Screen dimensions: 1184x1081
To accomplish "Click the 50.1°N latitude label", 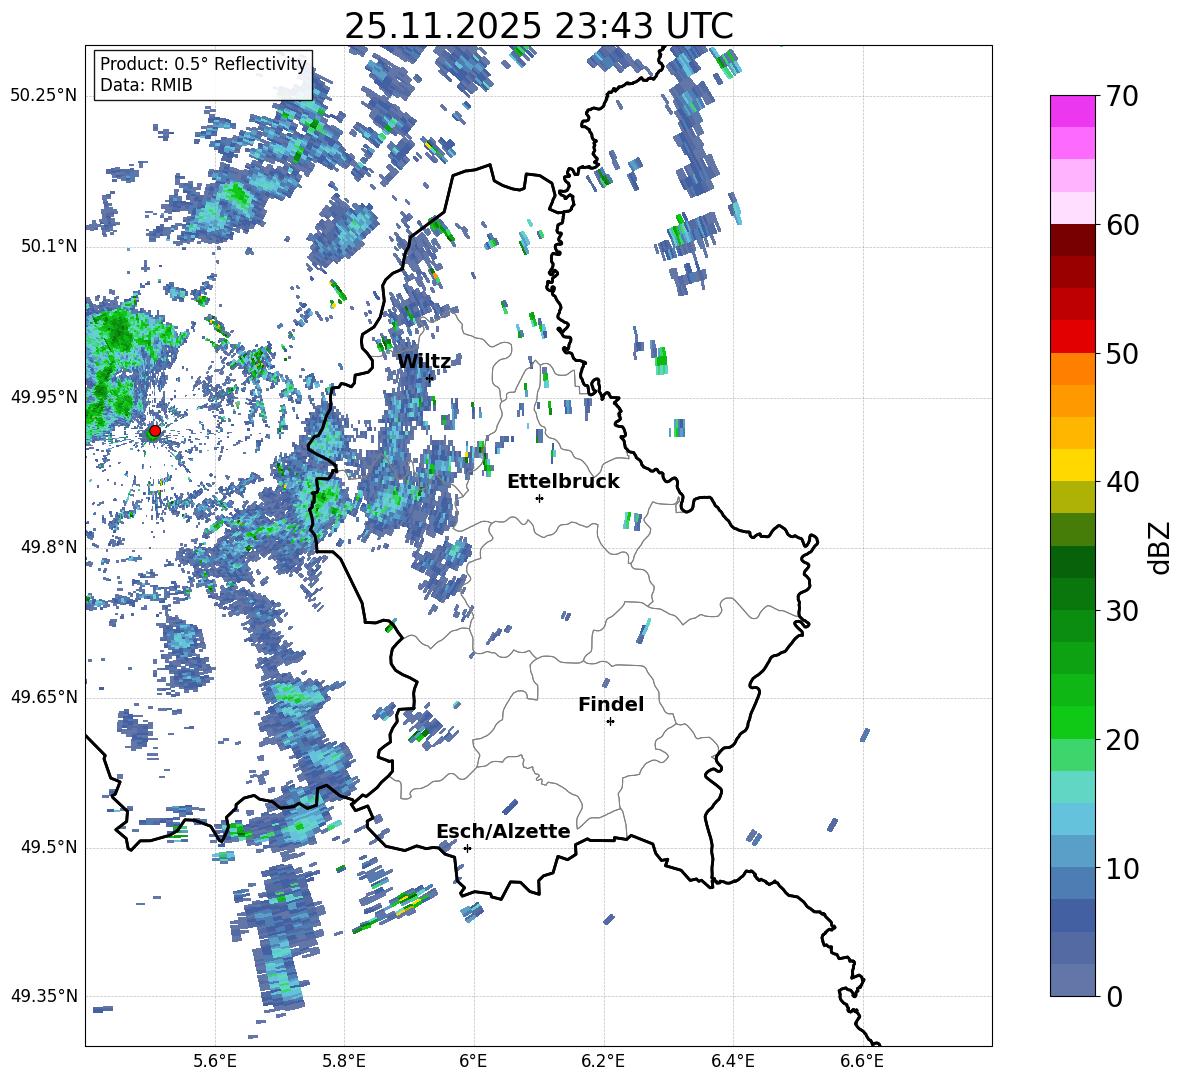I will point(48,246).
